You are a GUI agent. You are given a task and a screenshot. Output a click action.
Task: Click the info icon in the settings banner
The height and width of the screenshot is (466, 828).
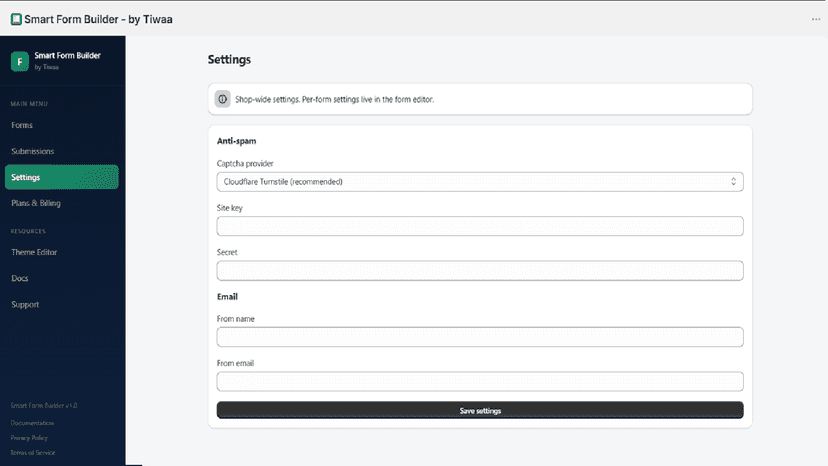click(x=222, y=99)
